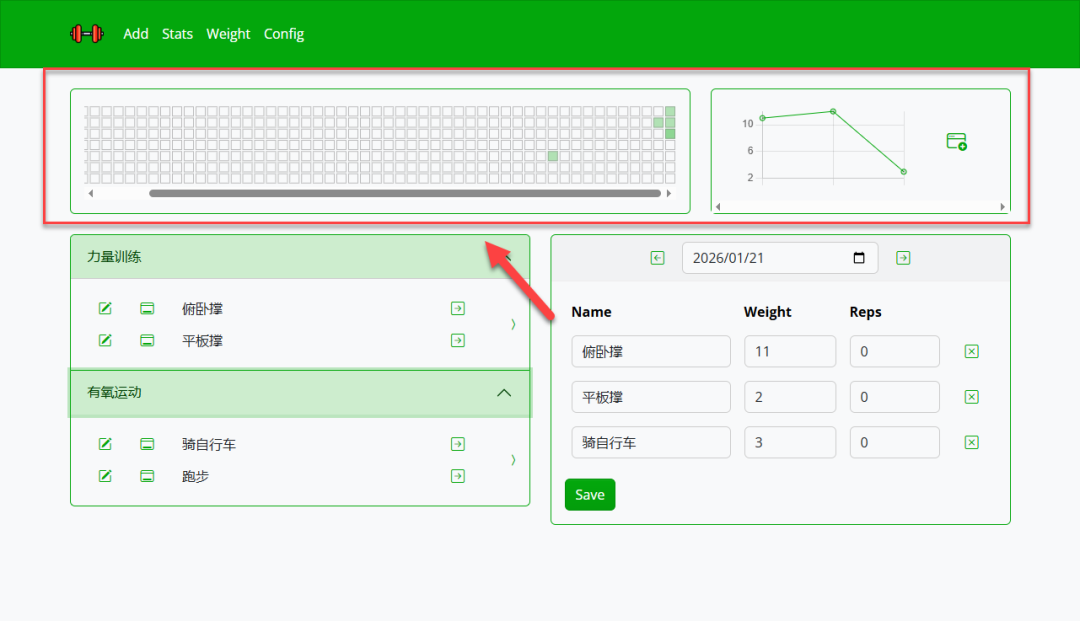Open the Stats page
Screen dimensions: 1080x621
pyautogui.click(x=177, y=34)
